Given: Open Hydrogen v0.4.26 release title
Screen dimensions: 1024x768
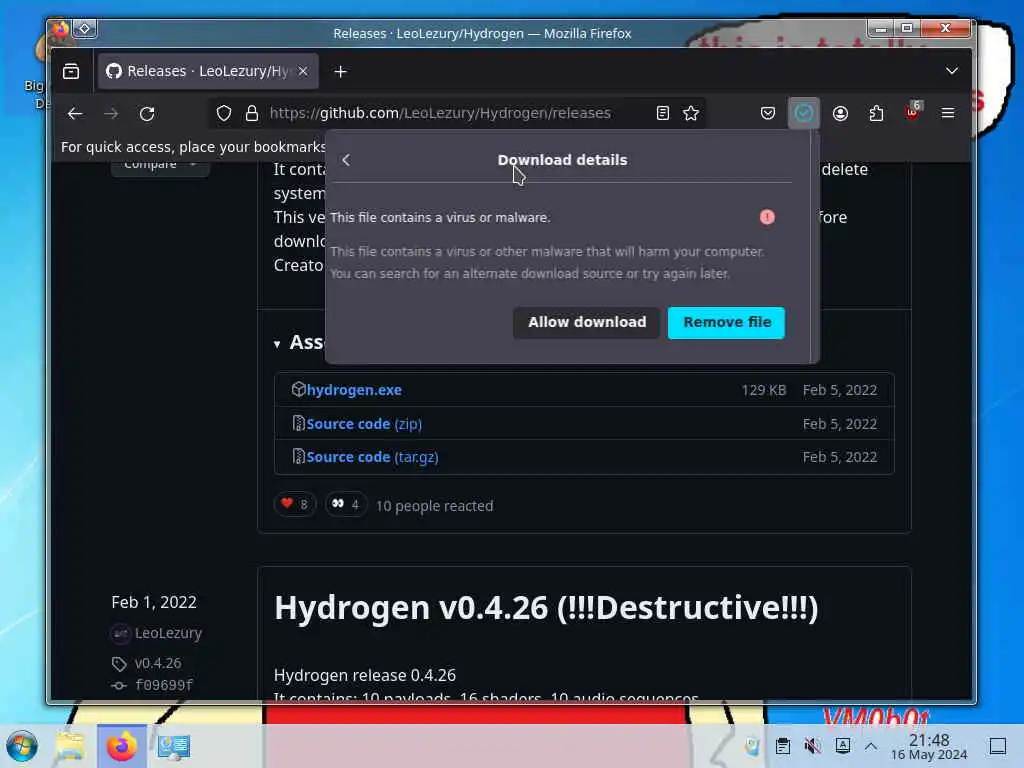Looking at the screenshot, I should [x=546, y=607].
